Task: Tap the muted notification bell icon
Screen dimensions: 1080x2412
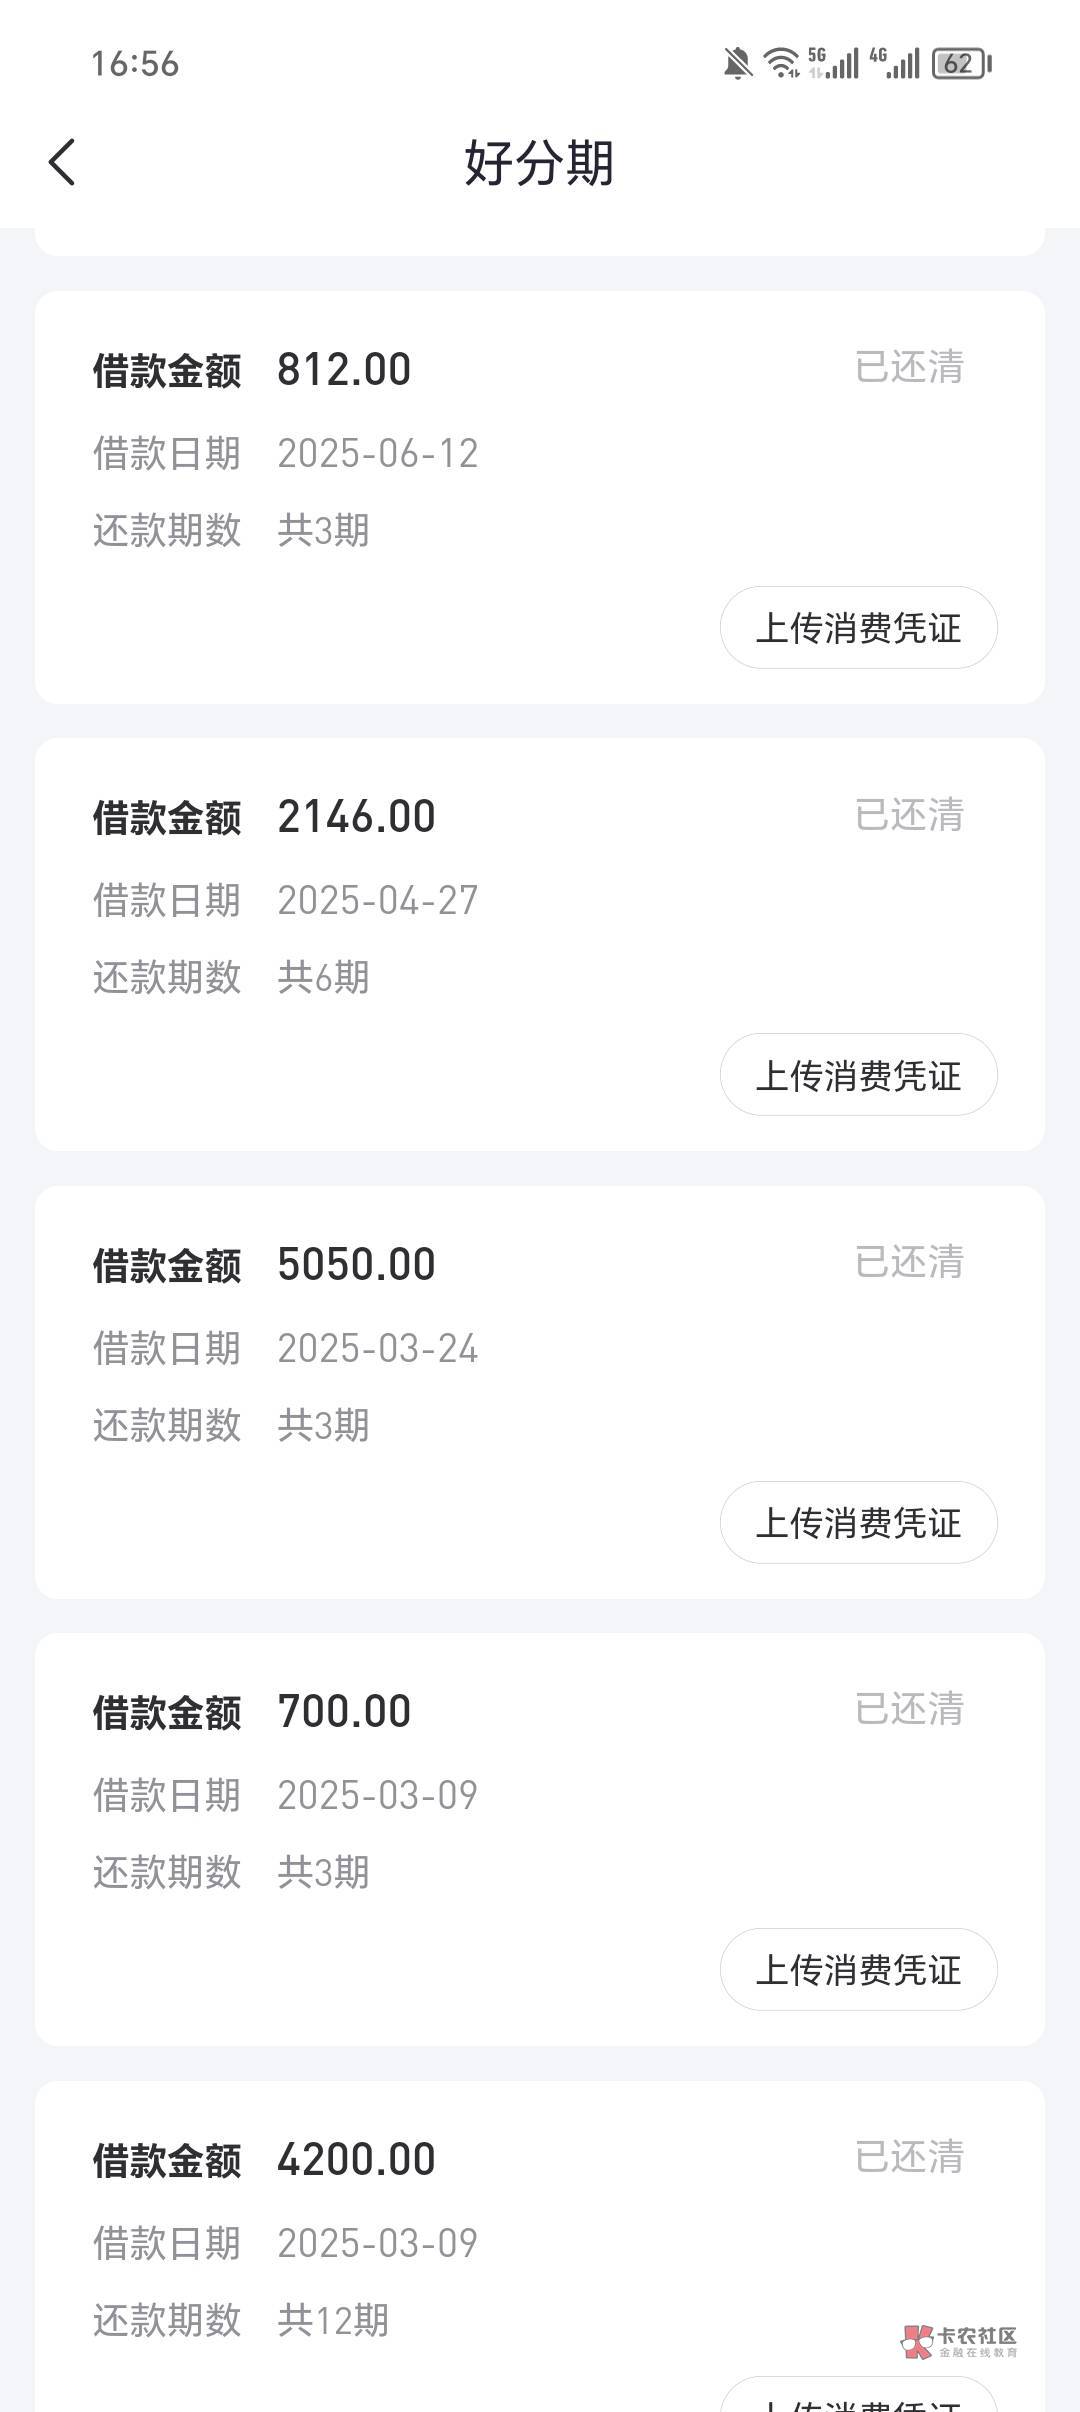Action: point(737,64)
